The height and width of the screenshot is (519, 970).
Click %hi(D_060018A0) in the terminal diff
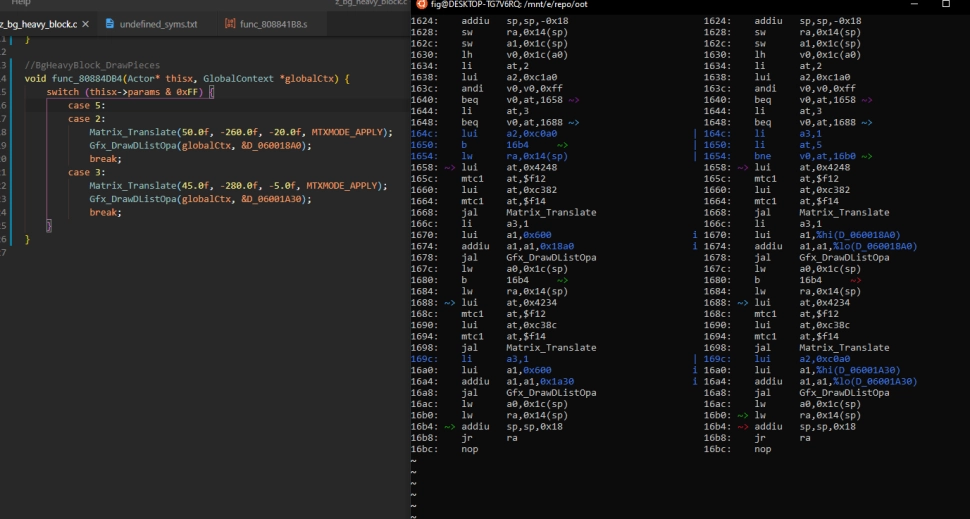point(858,235)
